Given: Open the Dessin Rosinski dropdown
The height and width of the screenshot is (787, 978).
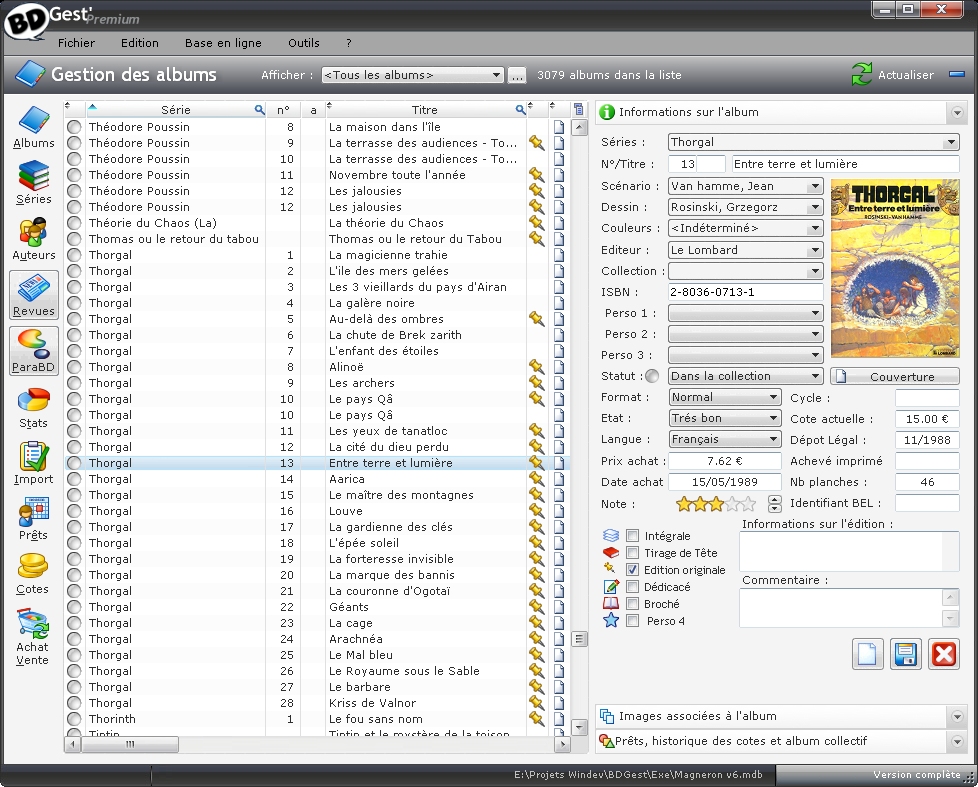Looking at the screenshot, I should 745,207.
